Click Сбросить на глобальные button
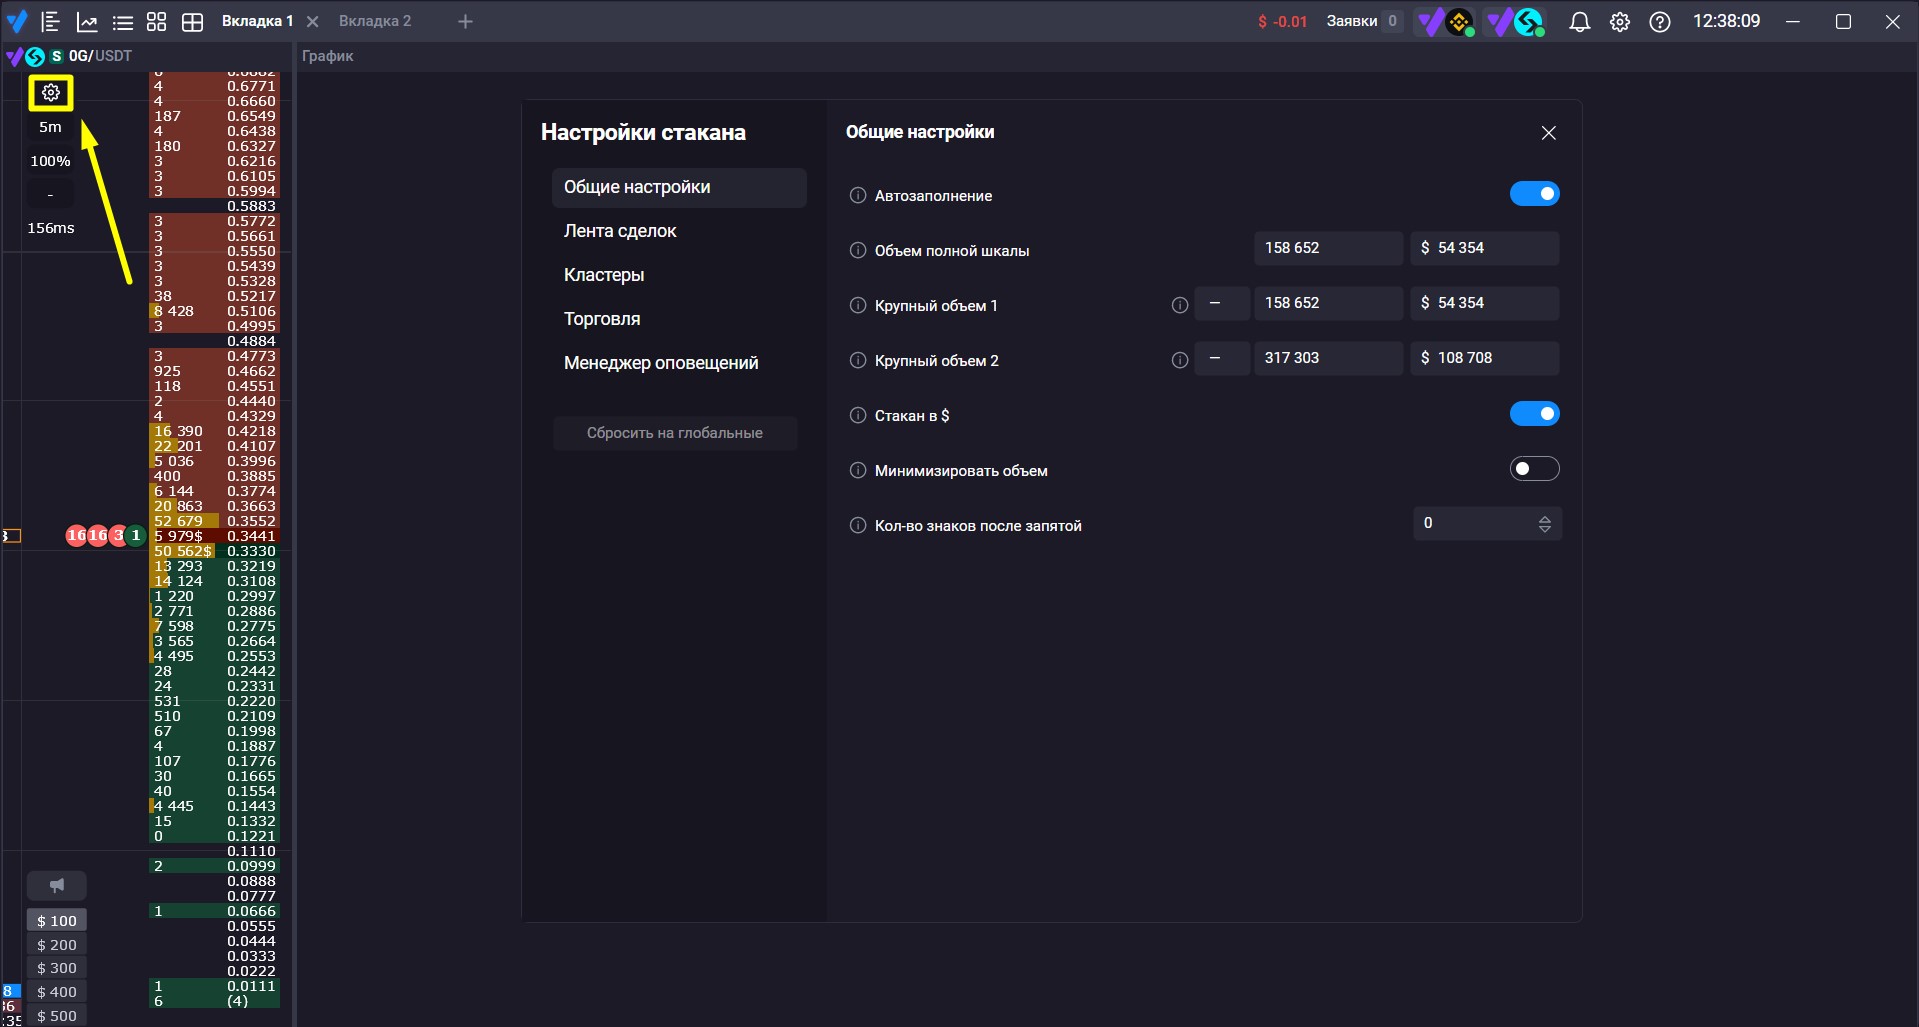 tap(675, 433)
